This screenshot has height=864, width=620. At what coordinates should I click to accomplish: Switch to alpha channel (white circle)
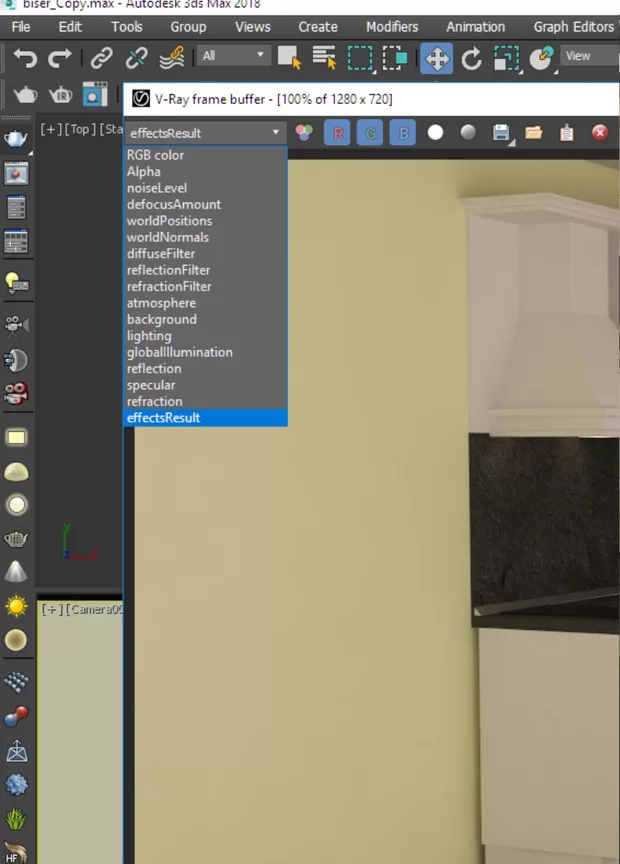coord(435,133)
